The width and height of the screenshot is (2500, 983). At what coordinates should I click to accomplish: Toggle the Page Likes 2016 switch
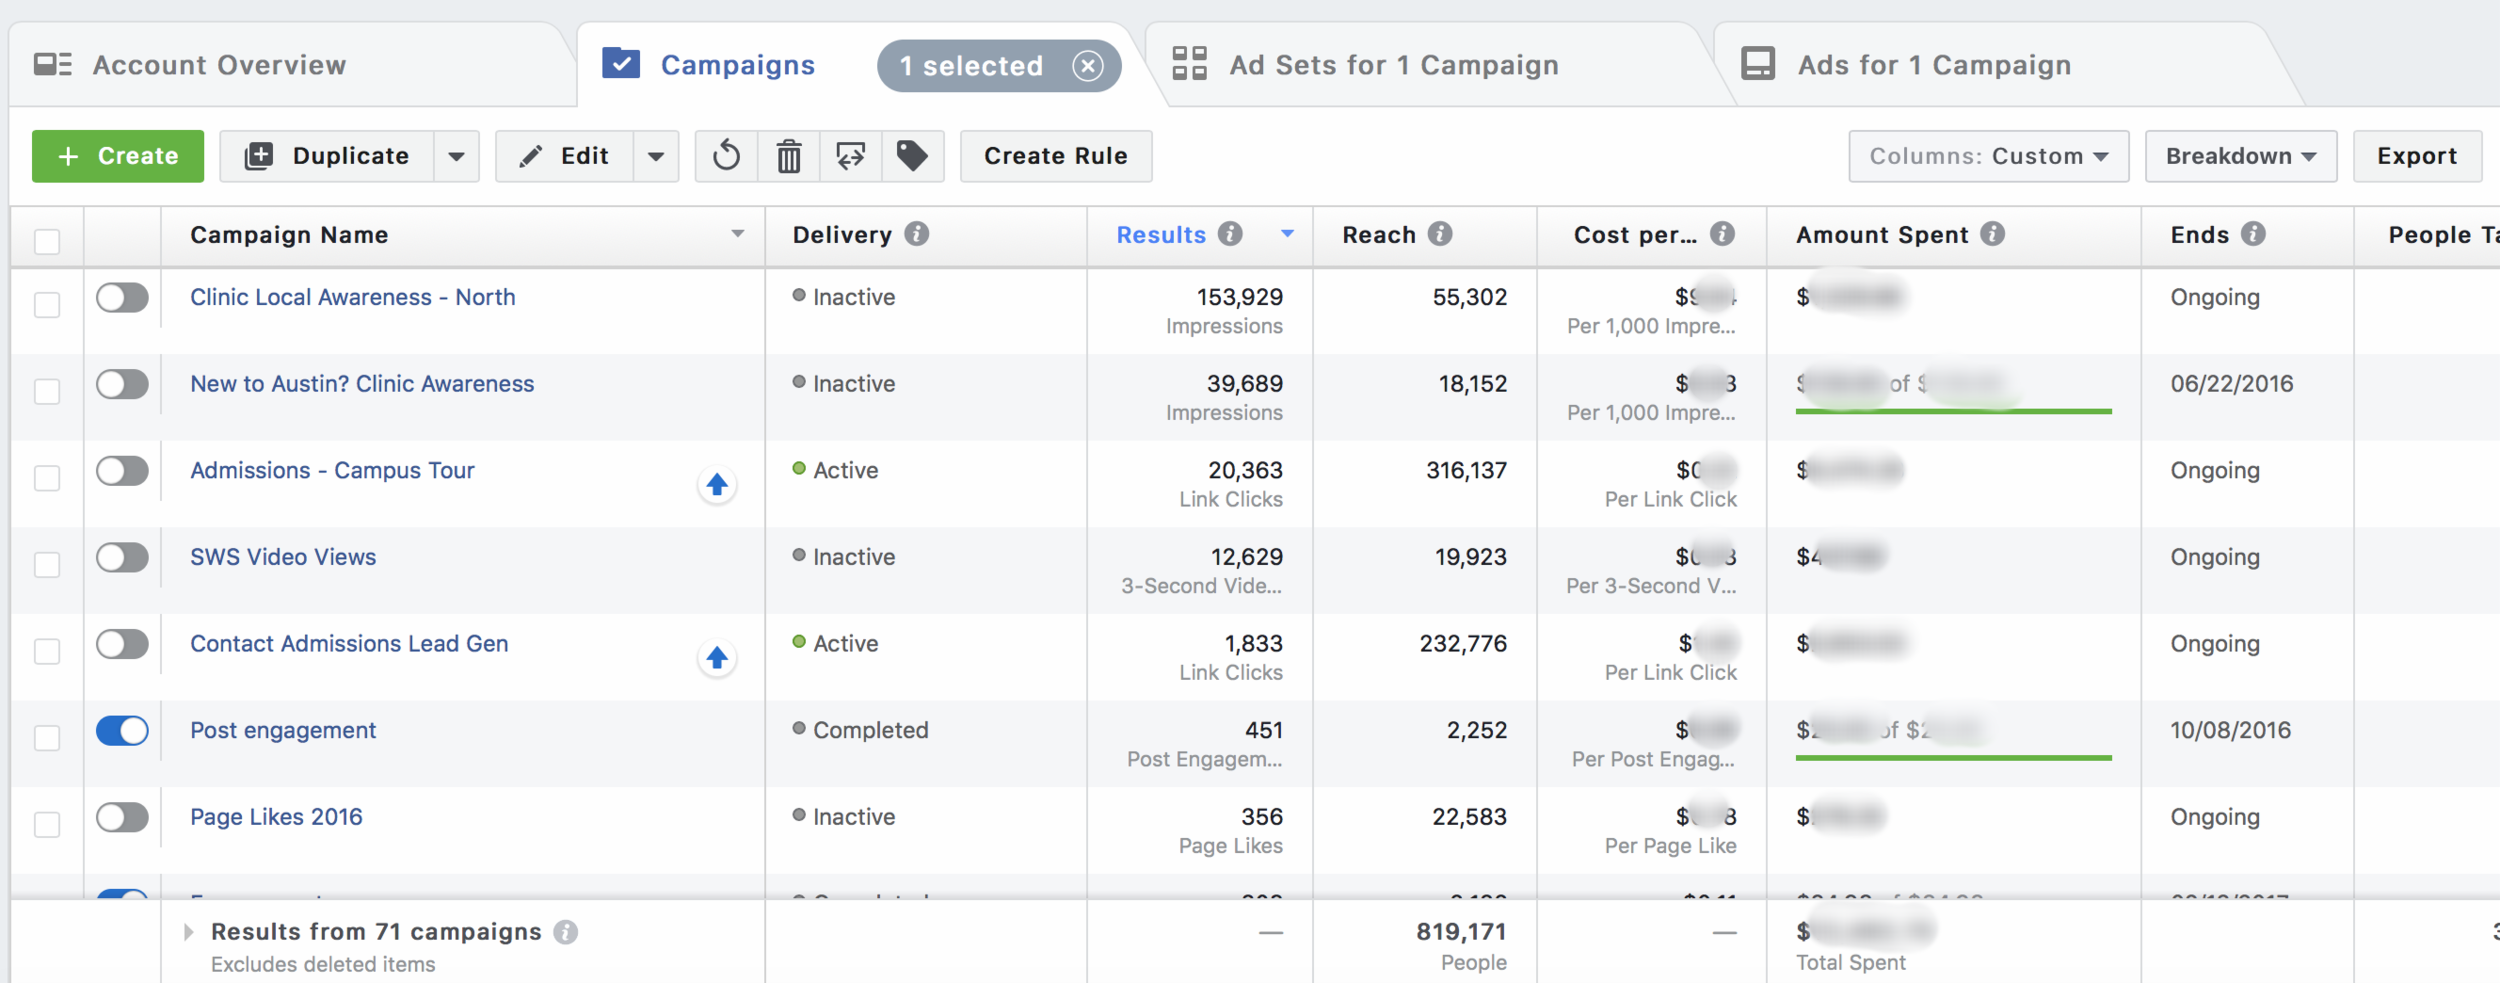[122, 818]
